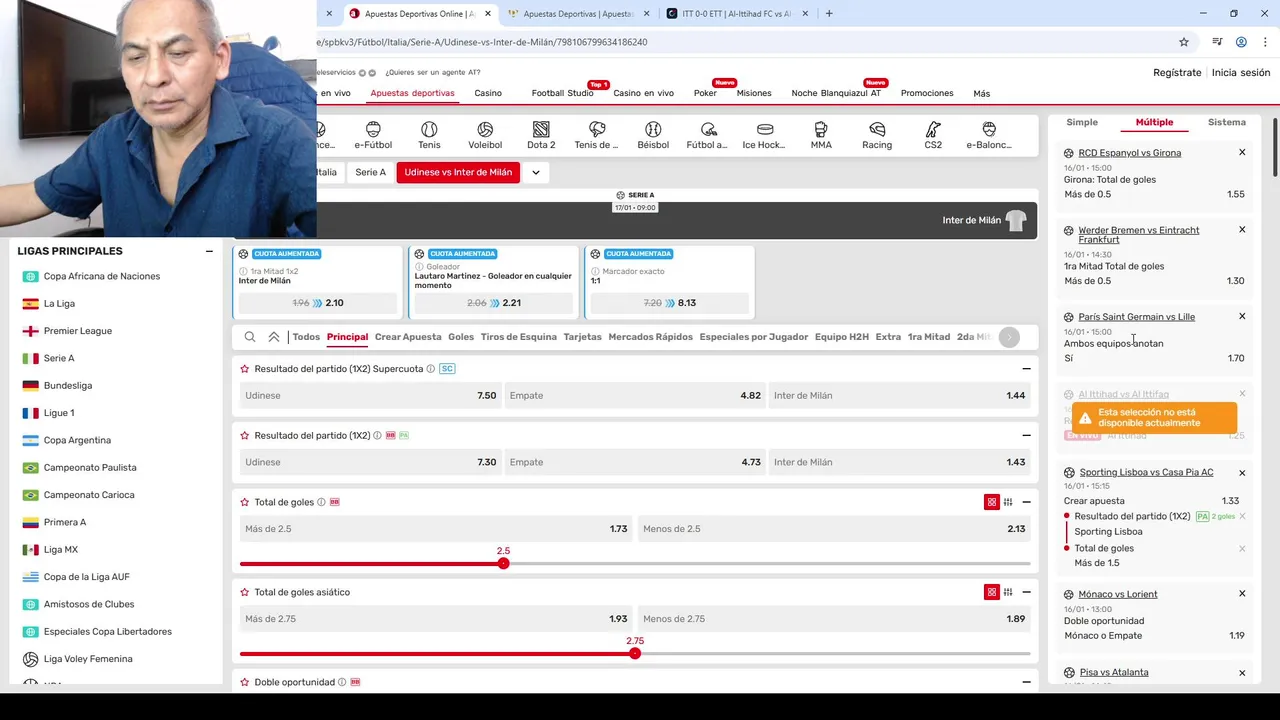Remove RCD Espanyol vs Girona selection

pos(1242,153)
